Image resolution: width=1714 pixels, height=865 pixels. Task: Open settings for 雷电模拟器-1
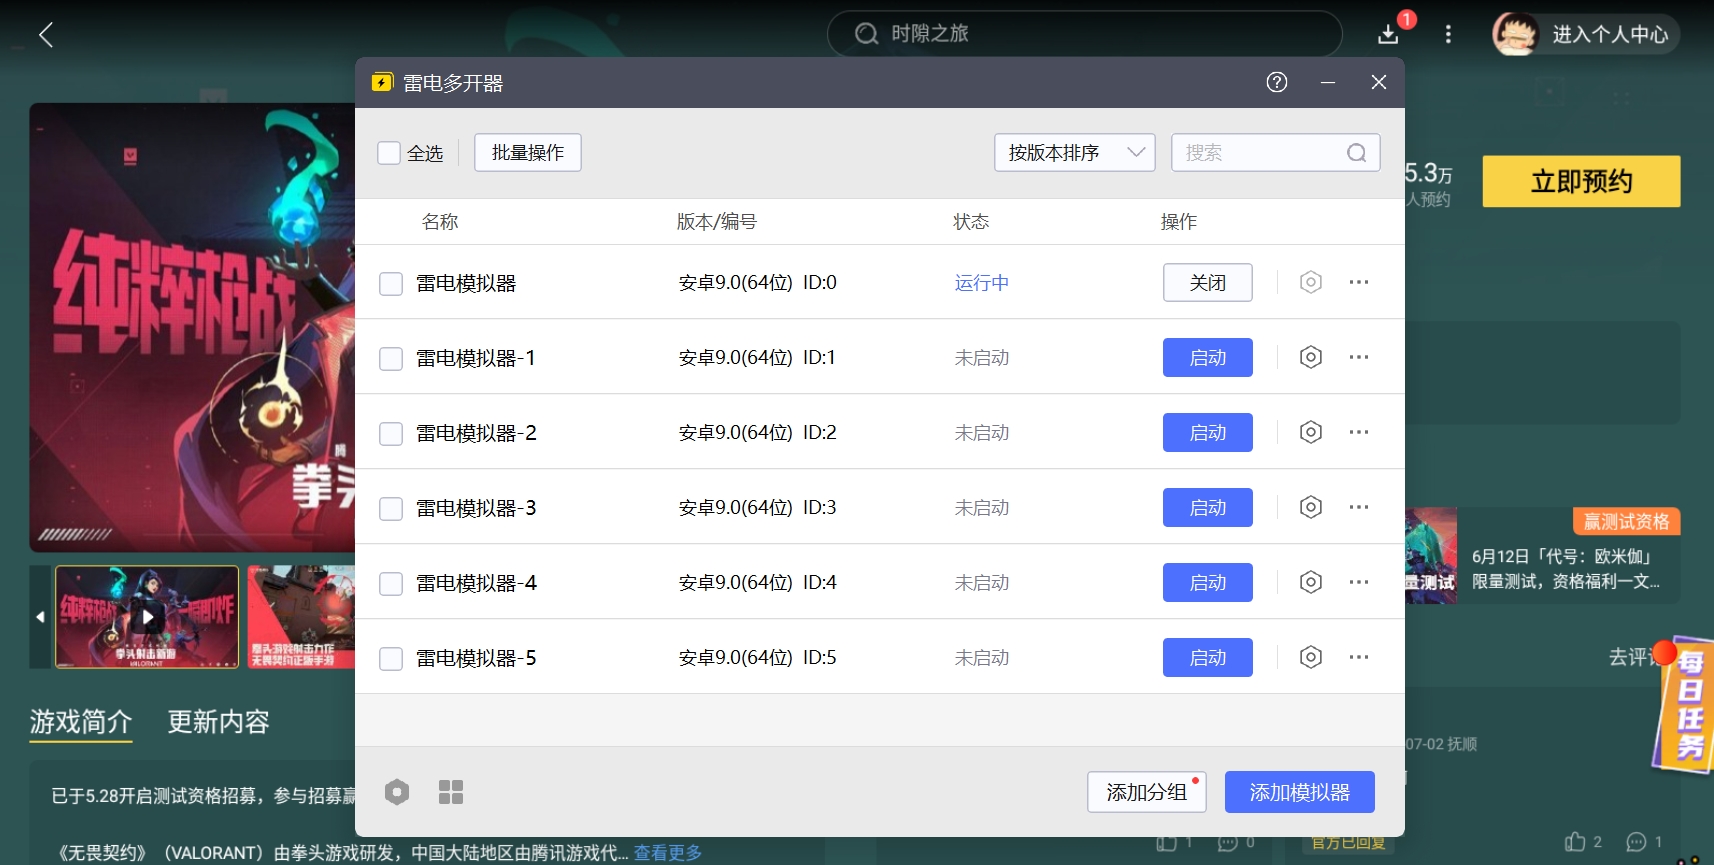tap(1310, 357)
